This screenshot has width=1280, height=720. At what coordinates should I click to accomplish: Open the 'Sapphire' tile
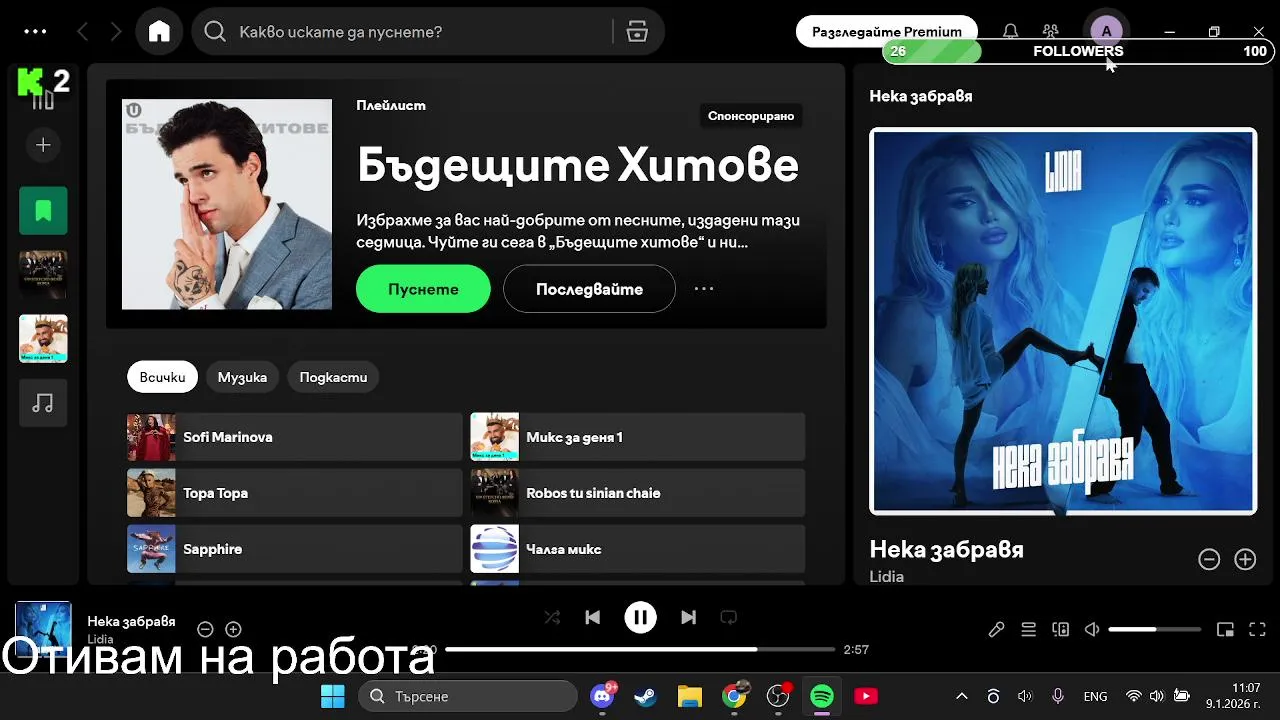(295, 549)
